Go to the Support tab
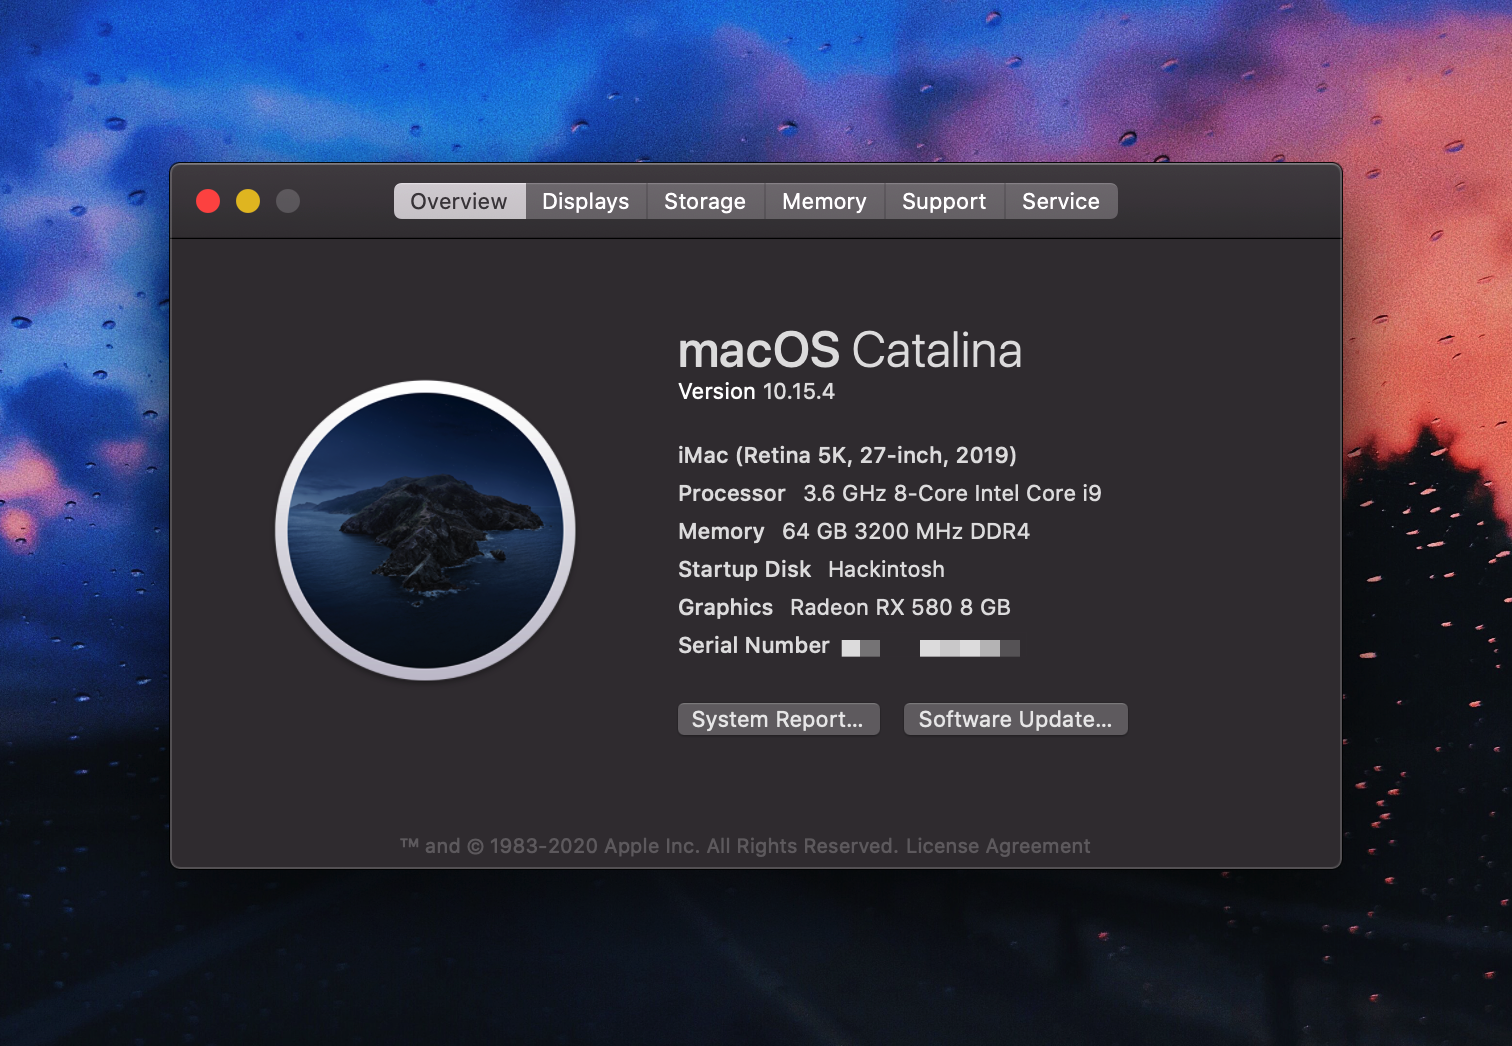This screenshot has height=1046, width=1512. coord(944,201)
